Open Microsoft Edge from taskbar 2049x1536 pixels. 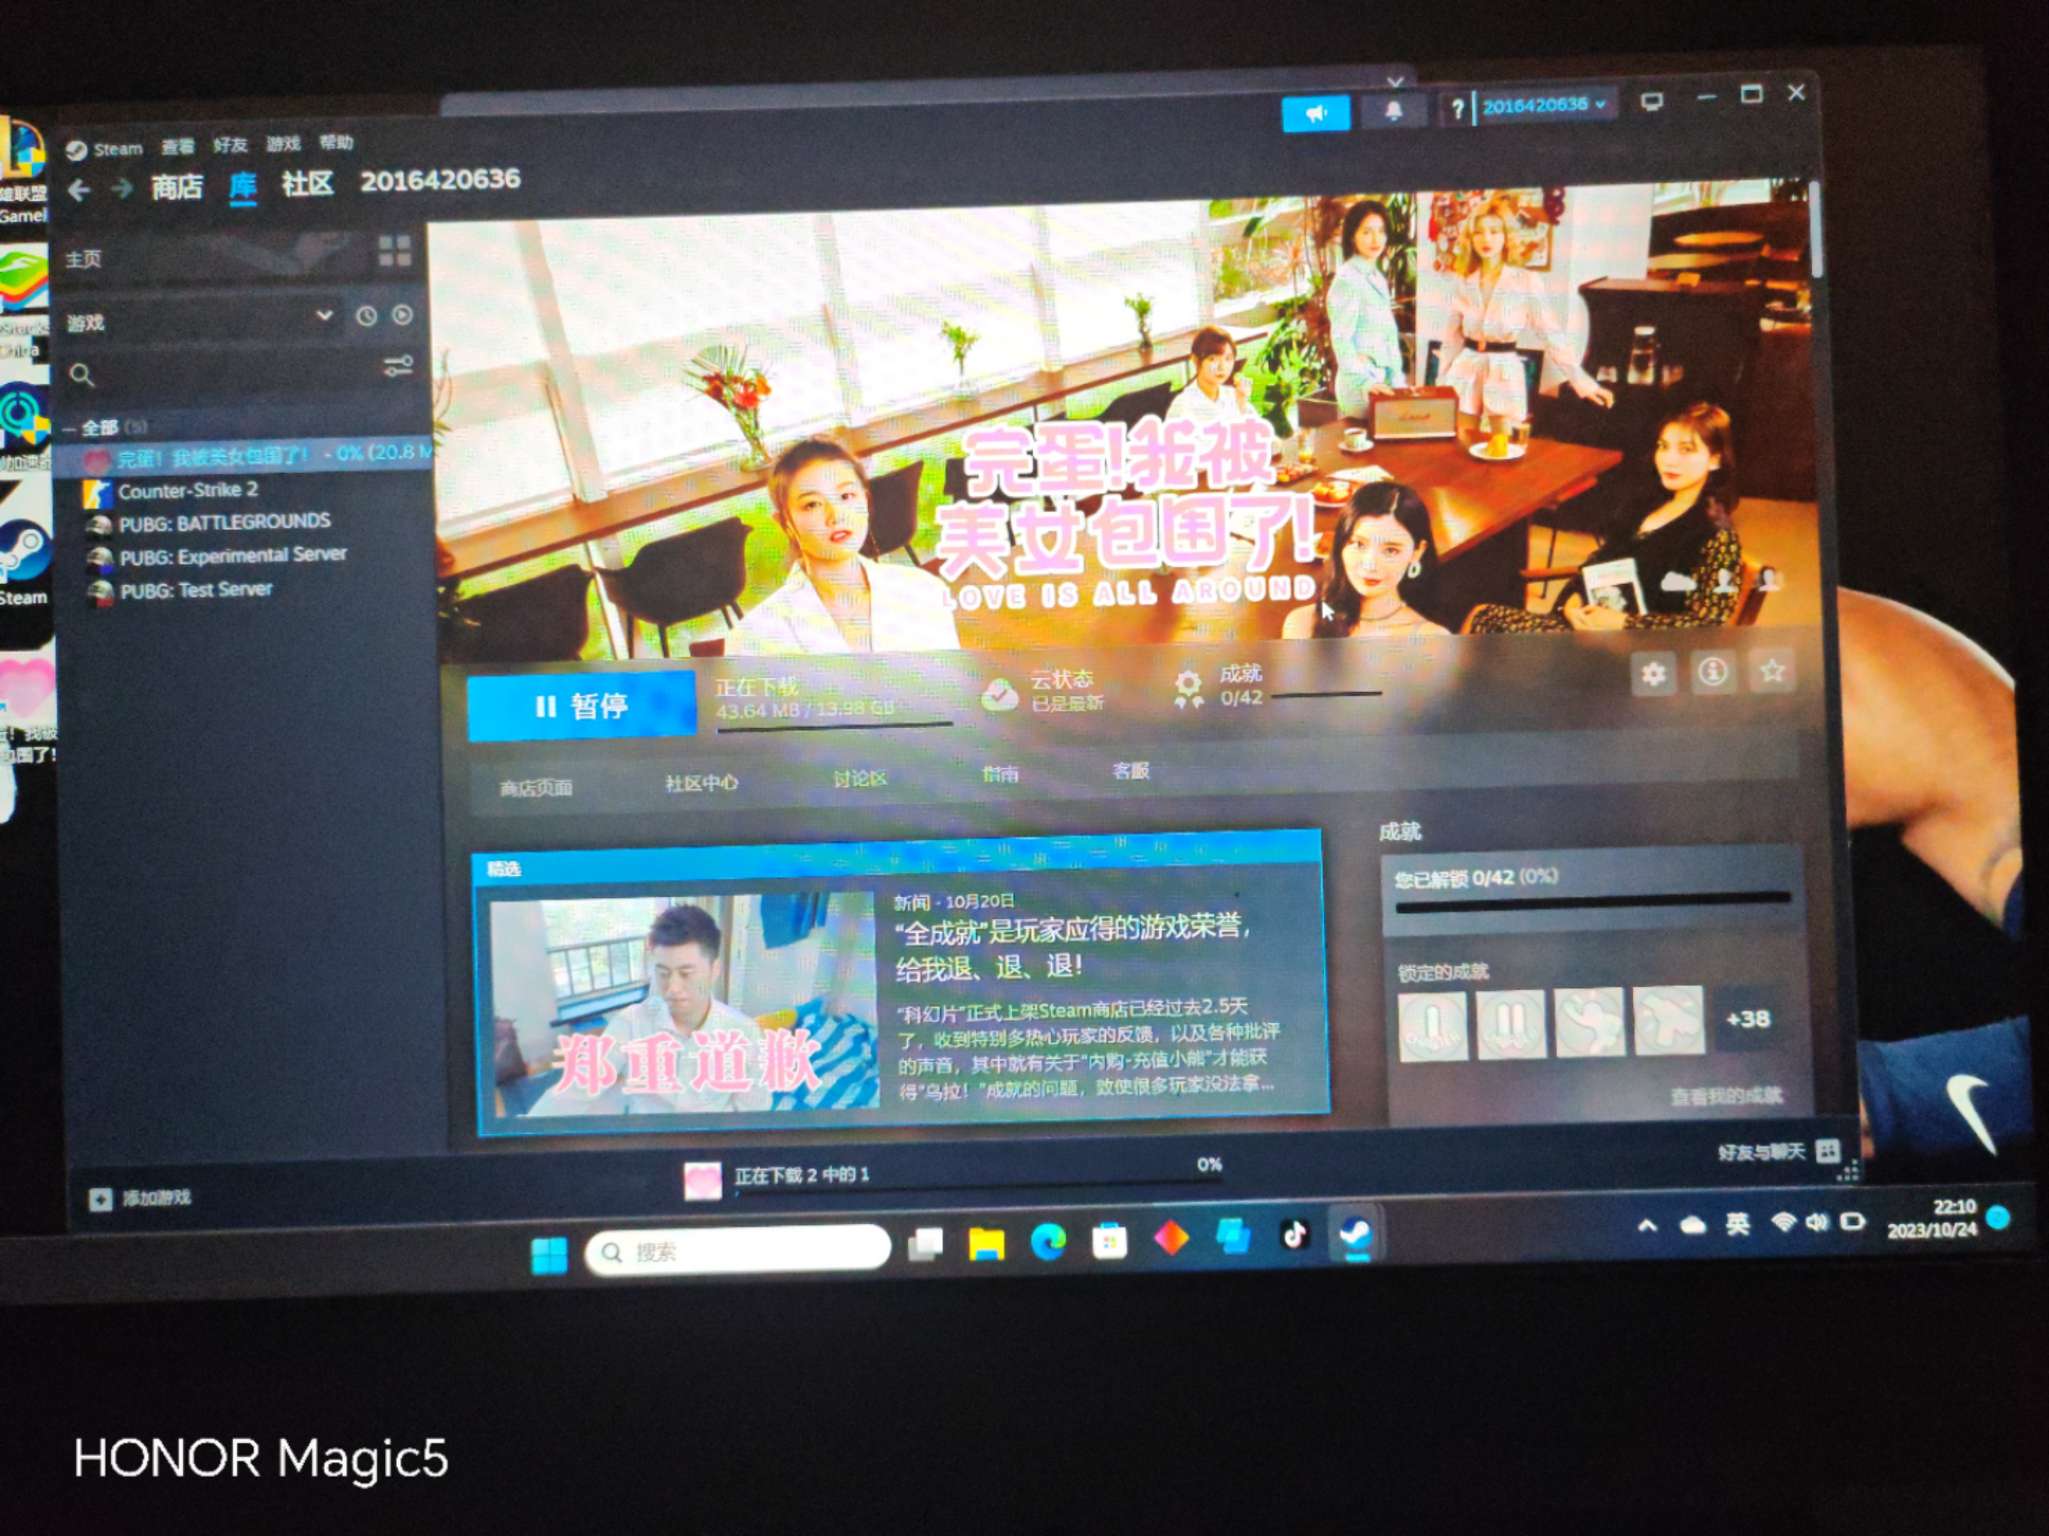tap(1048, 1242)
